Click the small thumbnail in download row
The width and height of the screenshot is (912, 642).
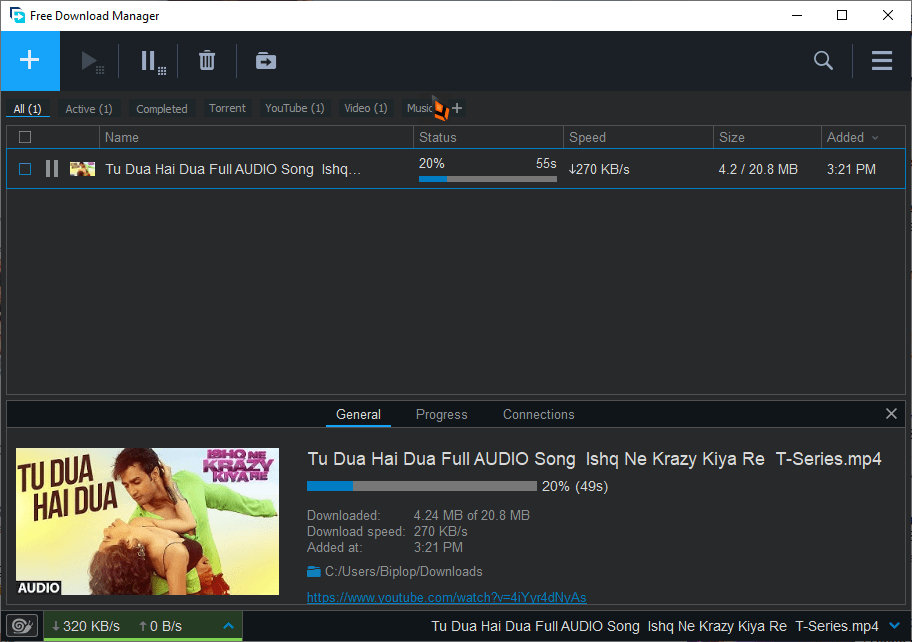pos(82,169)
